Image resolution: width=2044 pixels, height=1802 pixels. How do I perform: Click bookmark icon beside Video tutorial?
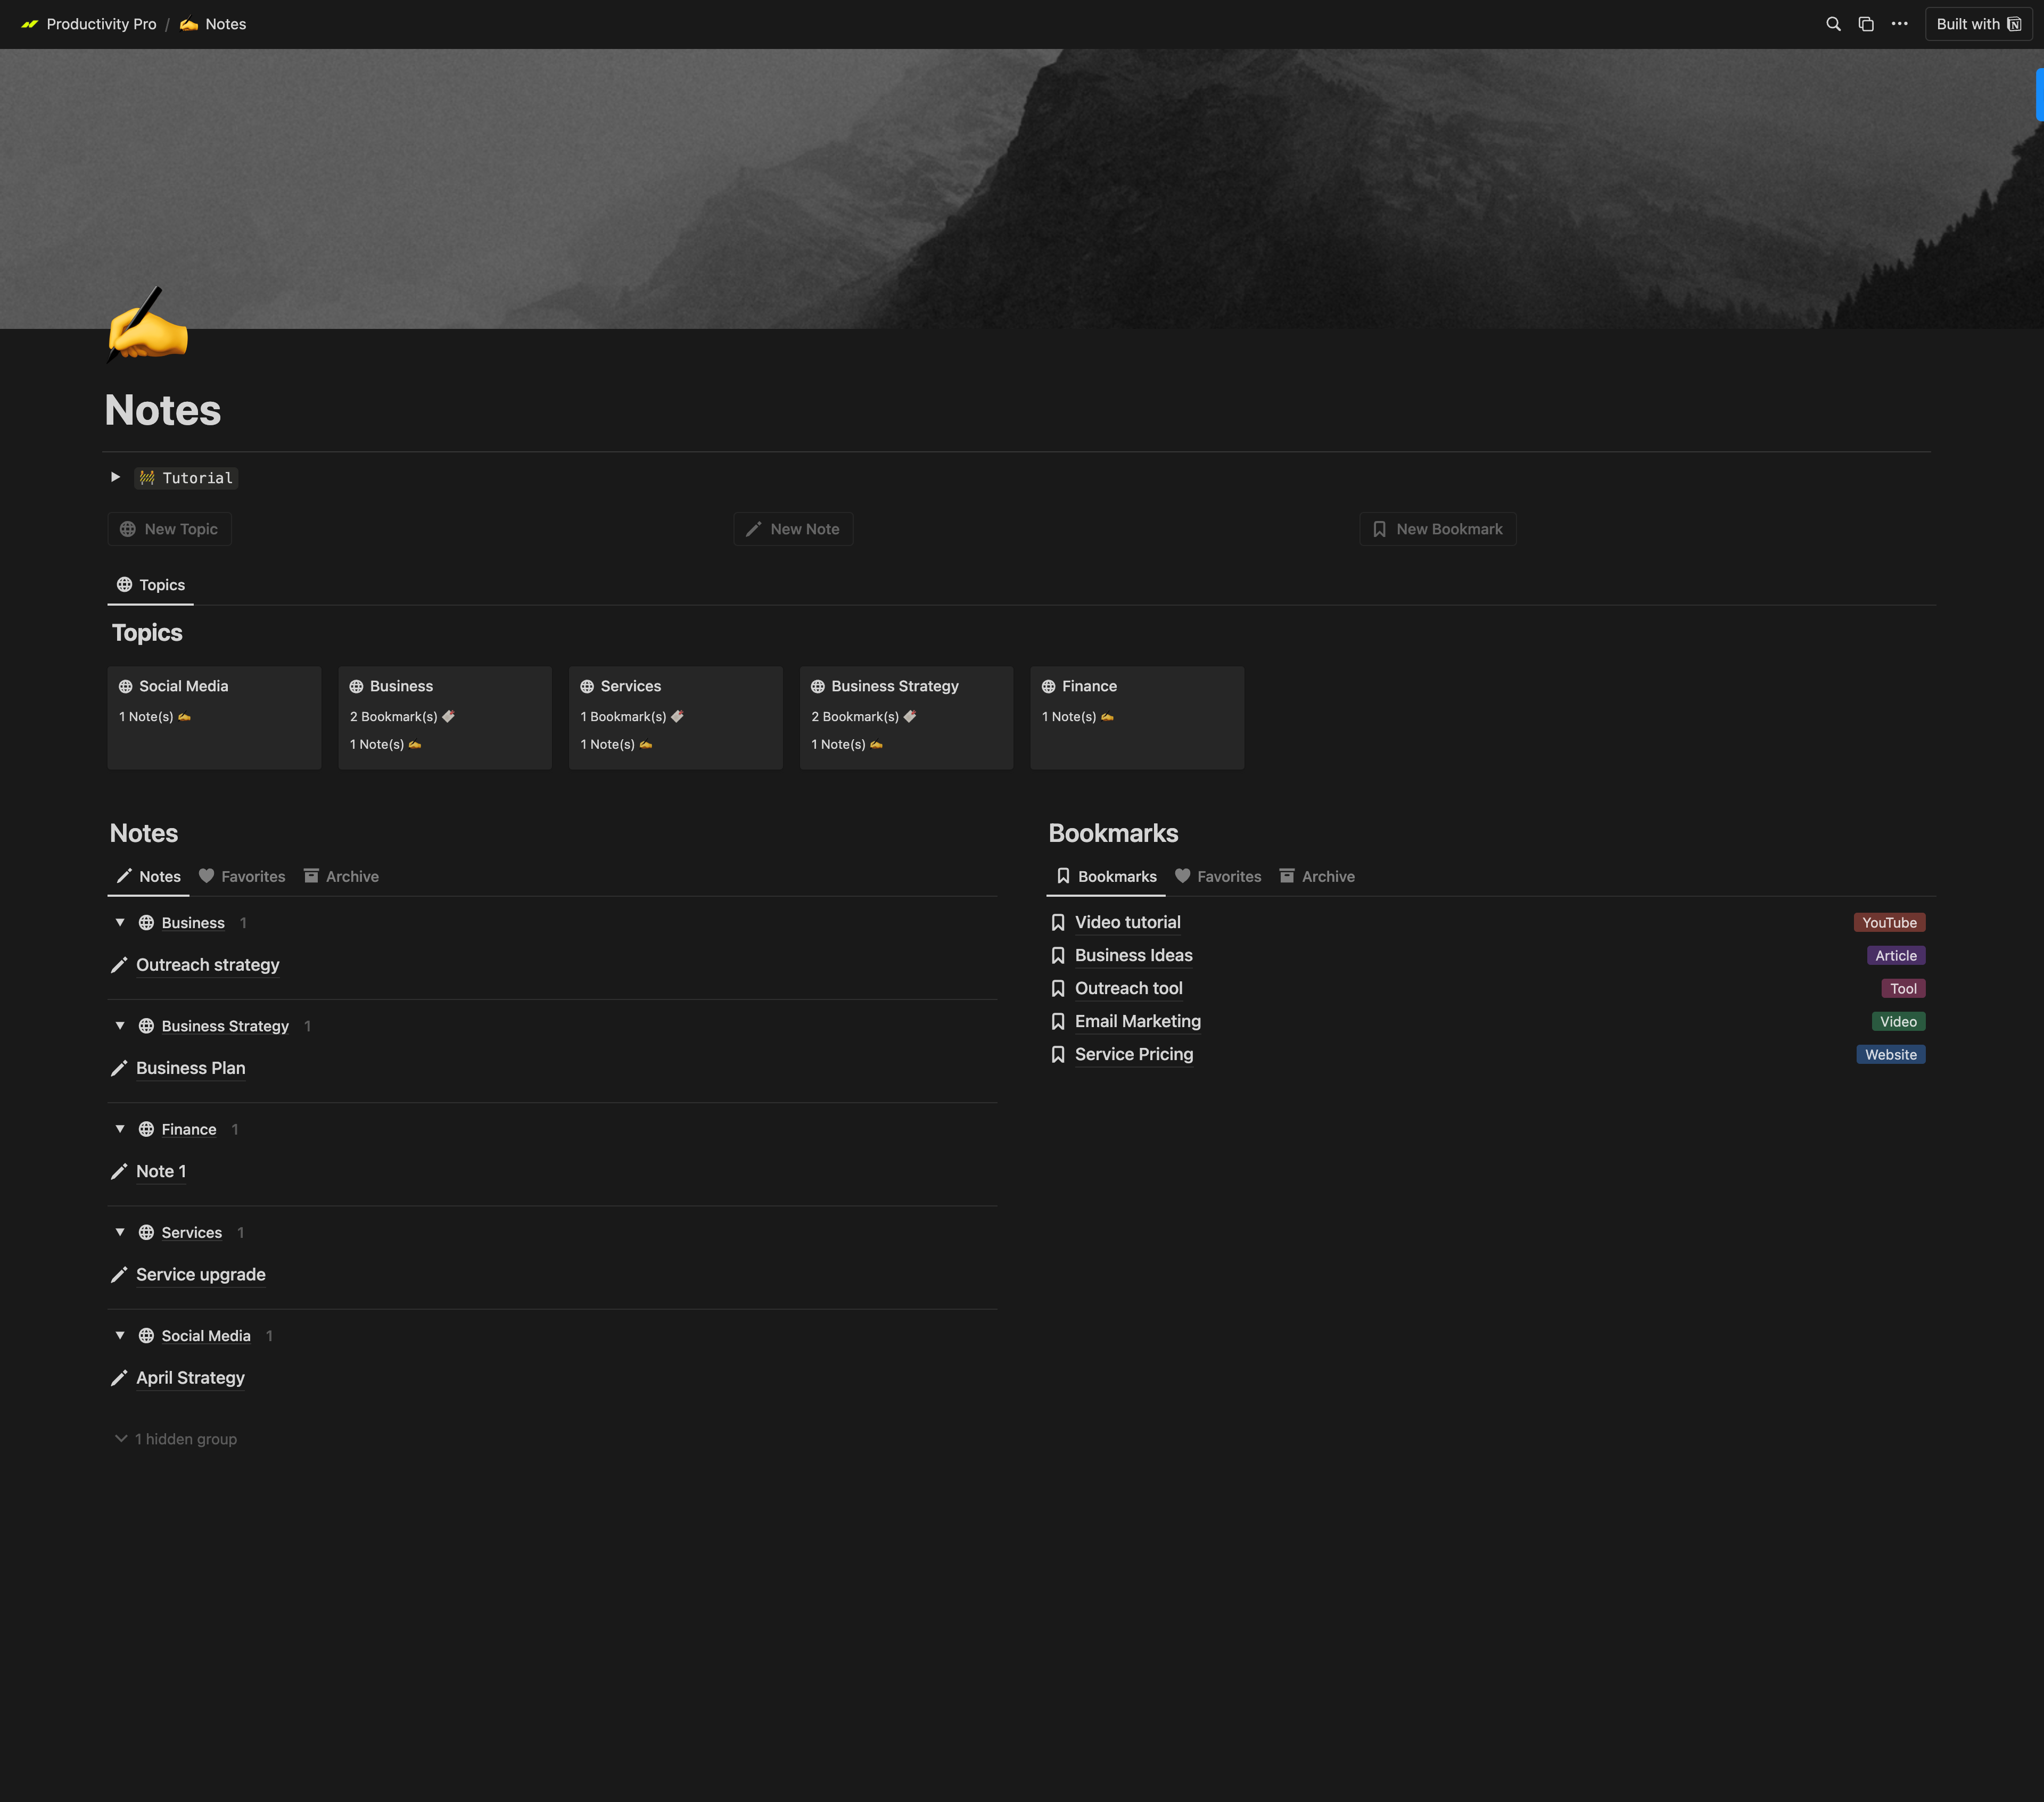[x=1058, y=922]
